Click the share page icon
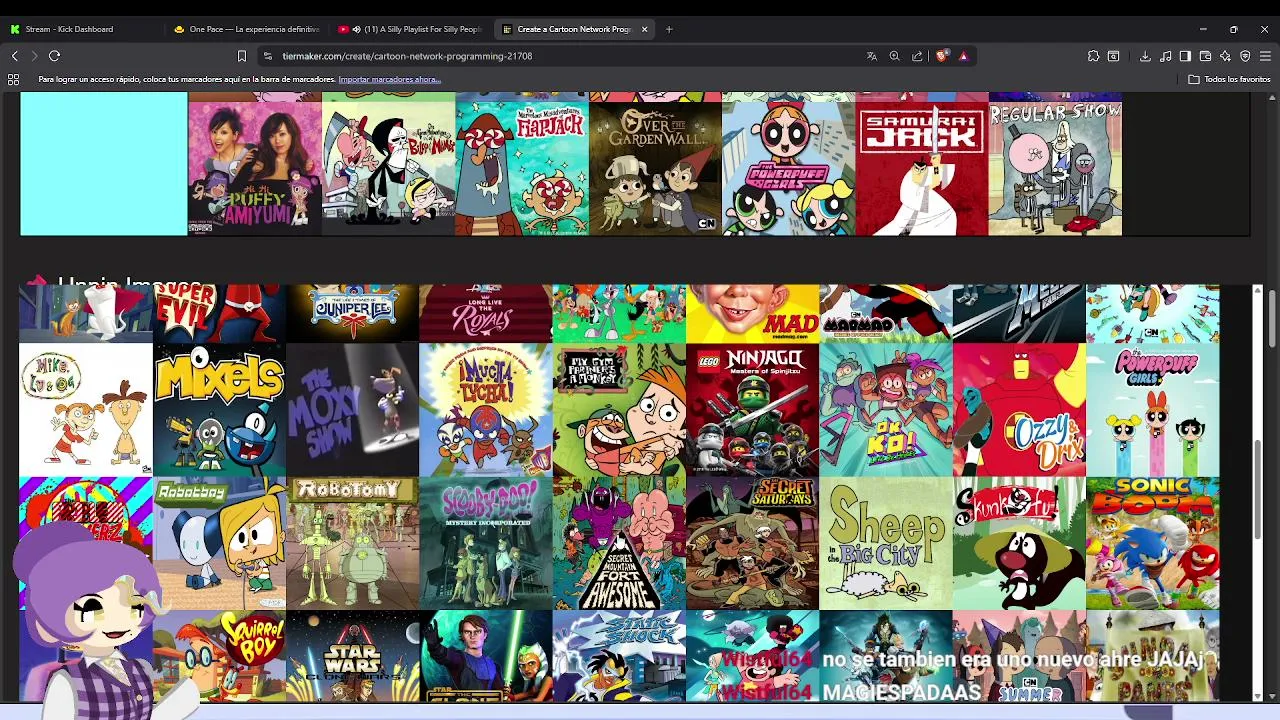The height and width of the screenshot is (720, 1280). click(x=917, y=56)
